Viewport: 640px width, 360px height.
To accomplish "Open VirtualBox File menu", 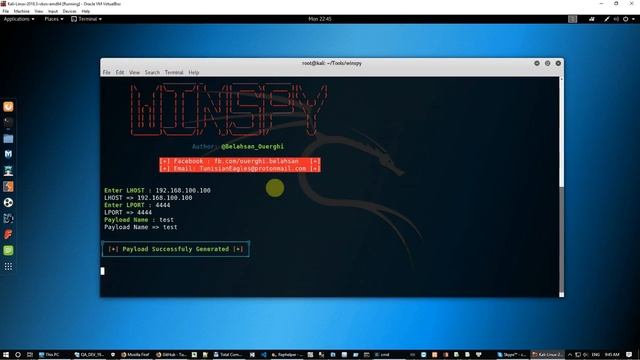I will pyautogui.click(x=6, y=11).
